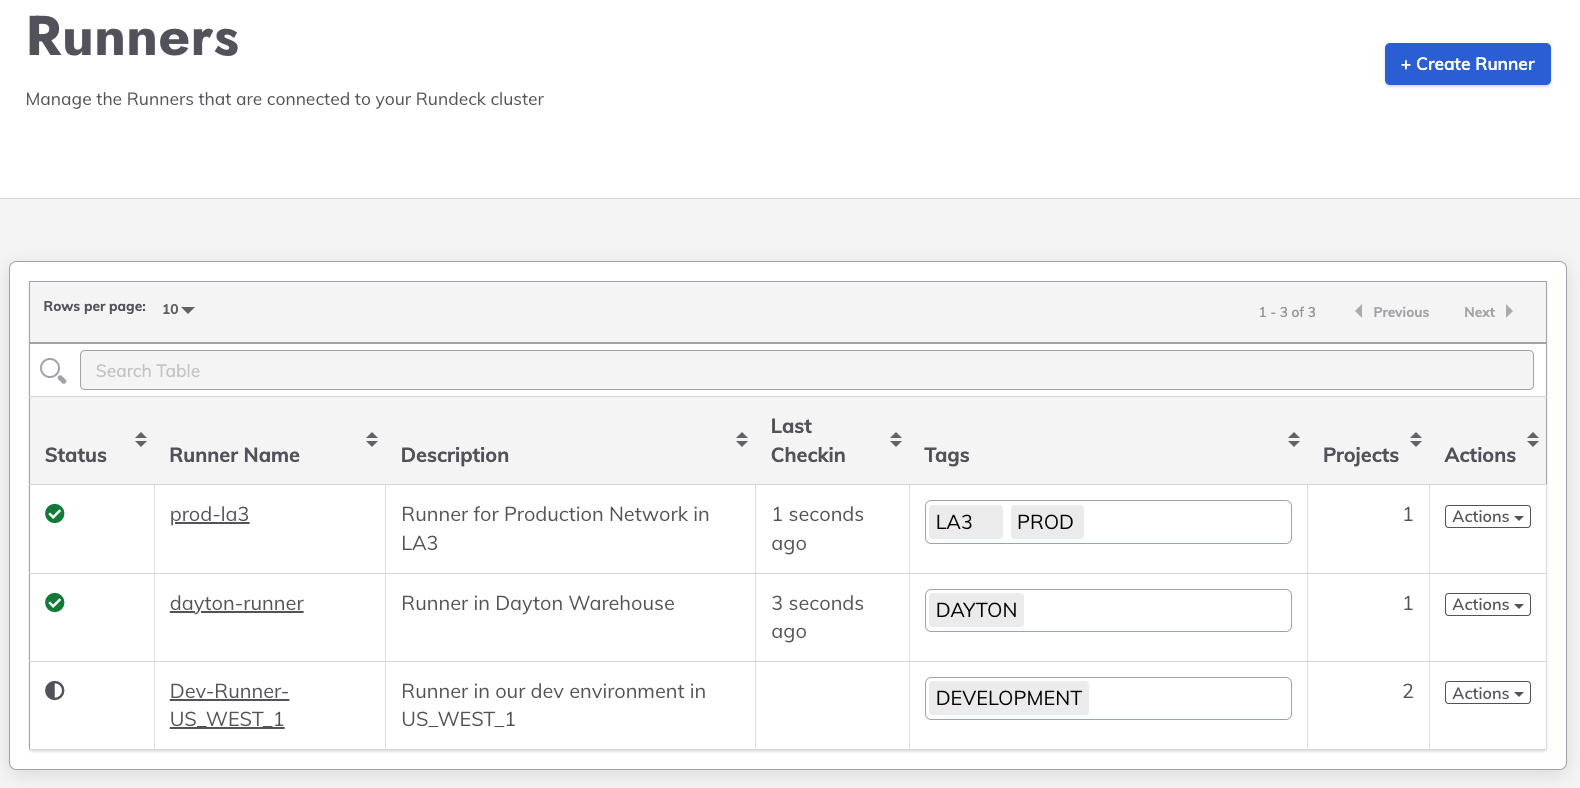Sort by Projects column arrows
The height and width of the screenshot is (788, 1580).
1416,440
